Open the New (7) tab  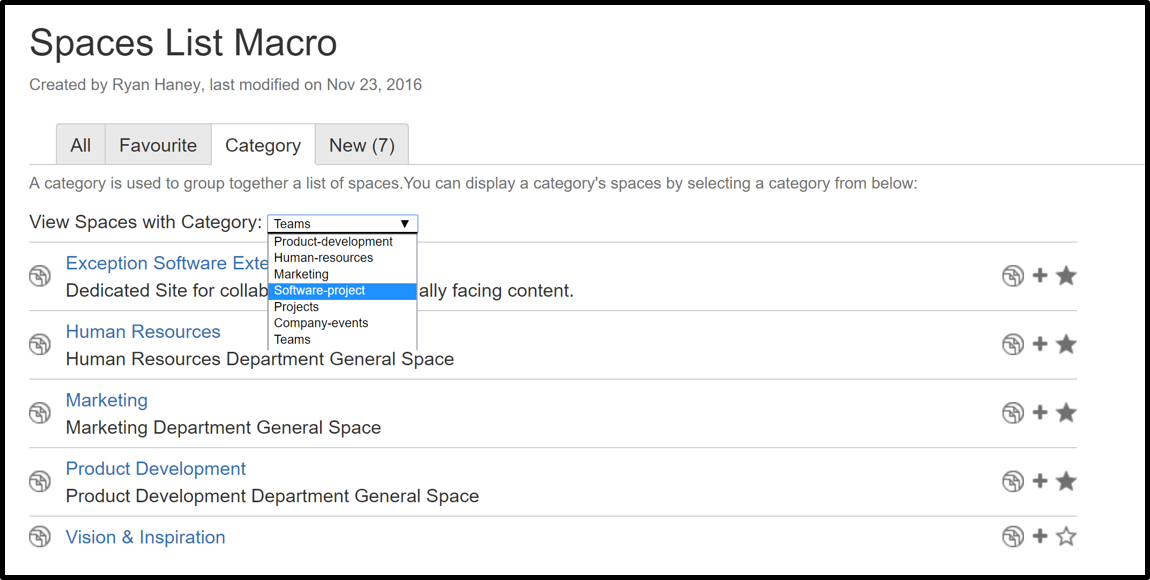(362, 144)
